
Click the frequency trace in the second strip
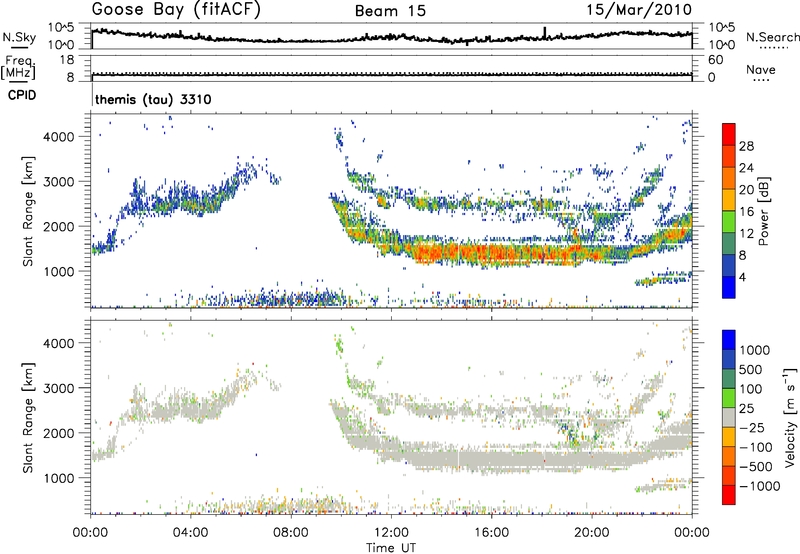[391, 74]
